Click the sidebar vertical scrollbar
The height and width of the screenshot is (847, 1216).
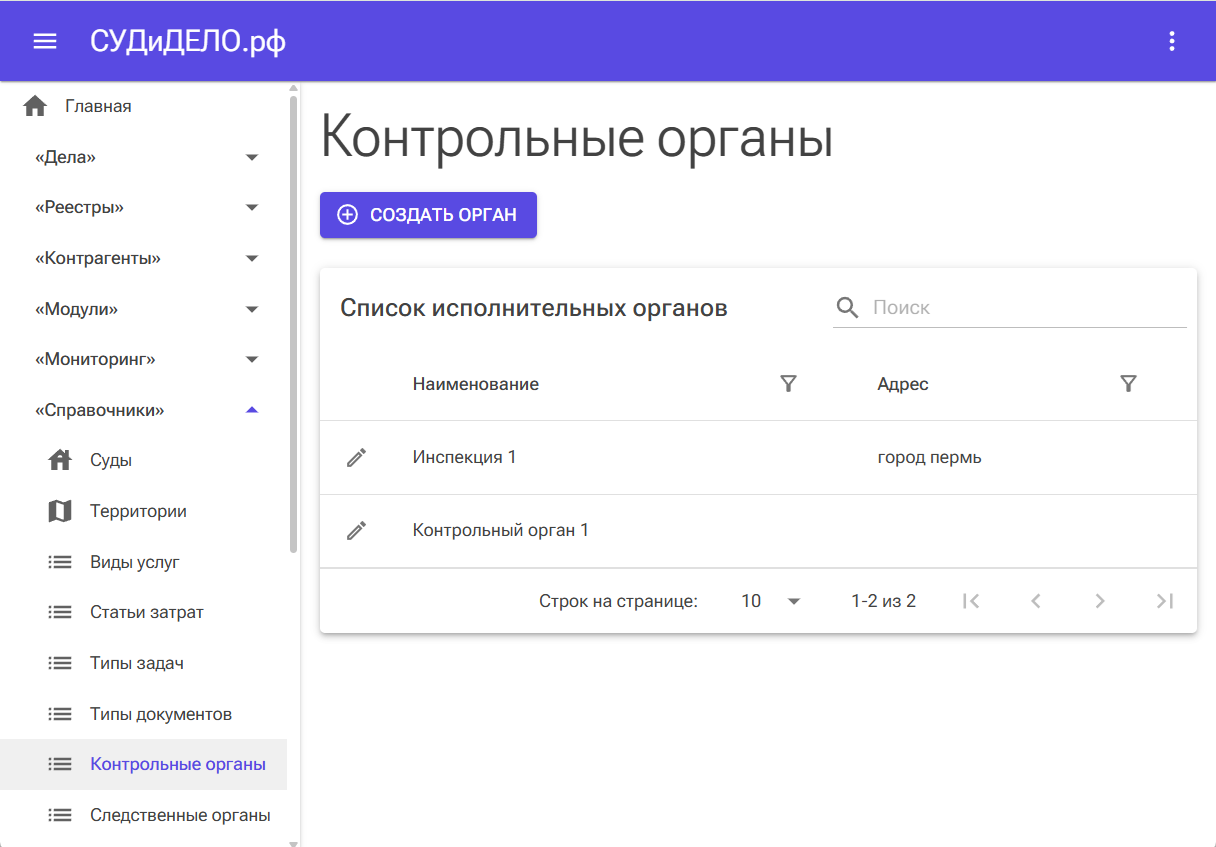point(293,320)
